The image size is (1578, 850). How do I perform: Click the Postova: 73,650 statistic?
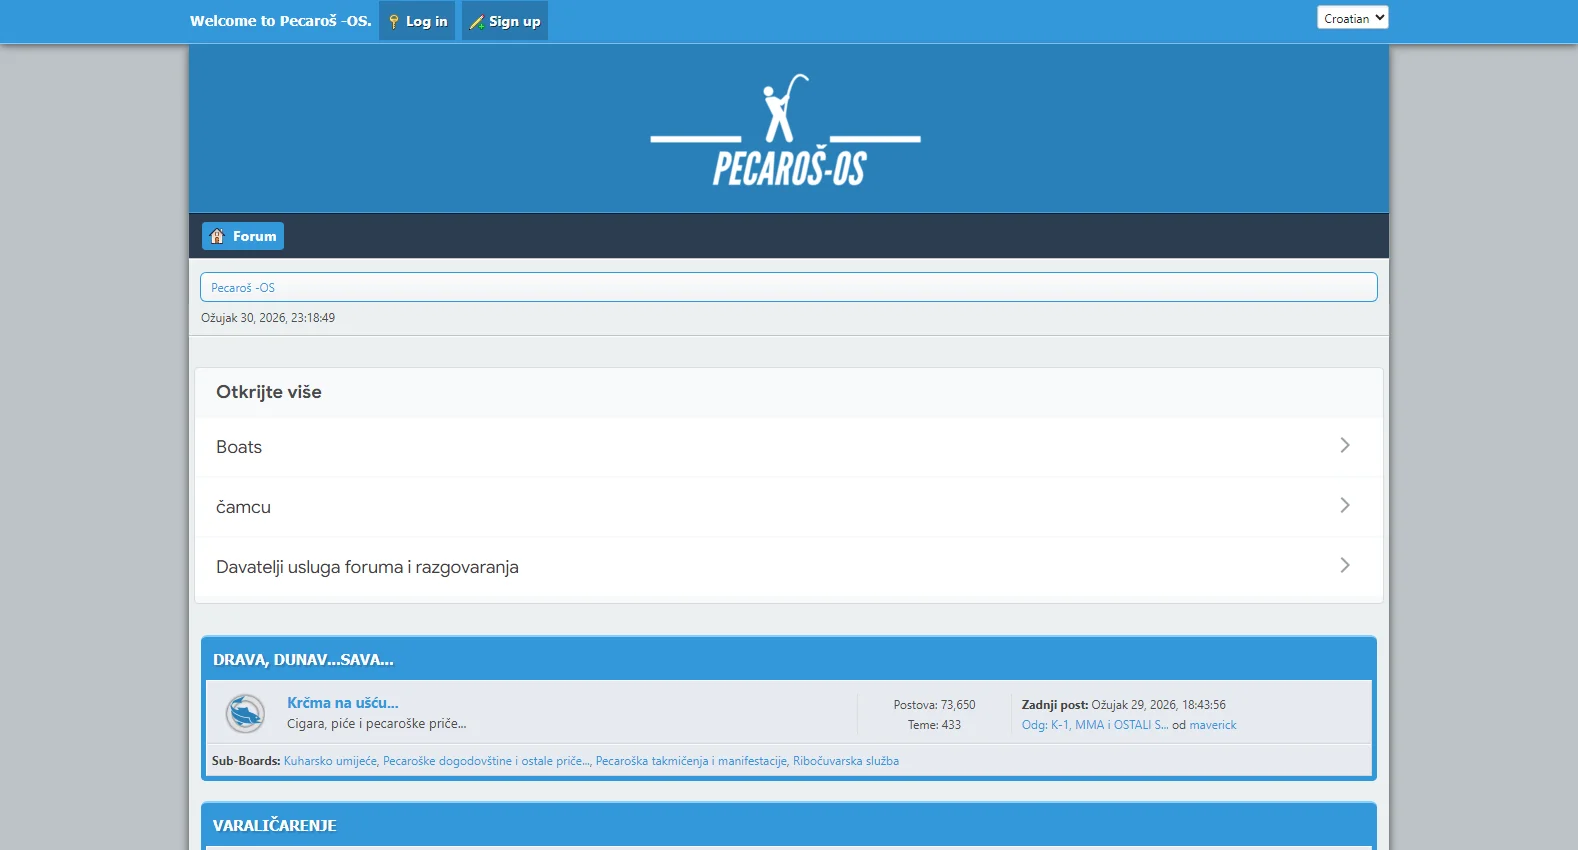pos(934,705)
